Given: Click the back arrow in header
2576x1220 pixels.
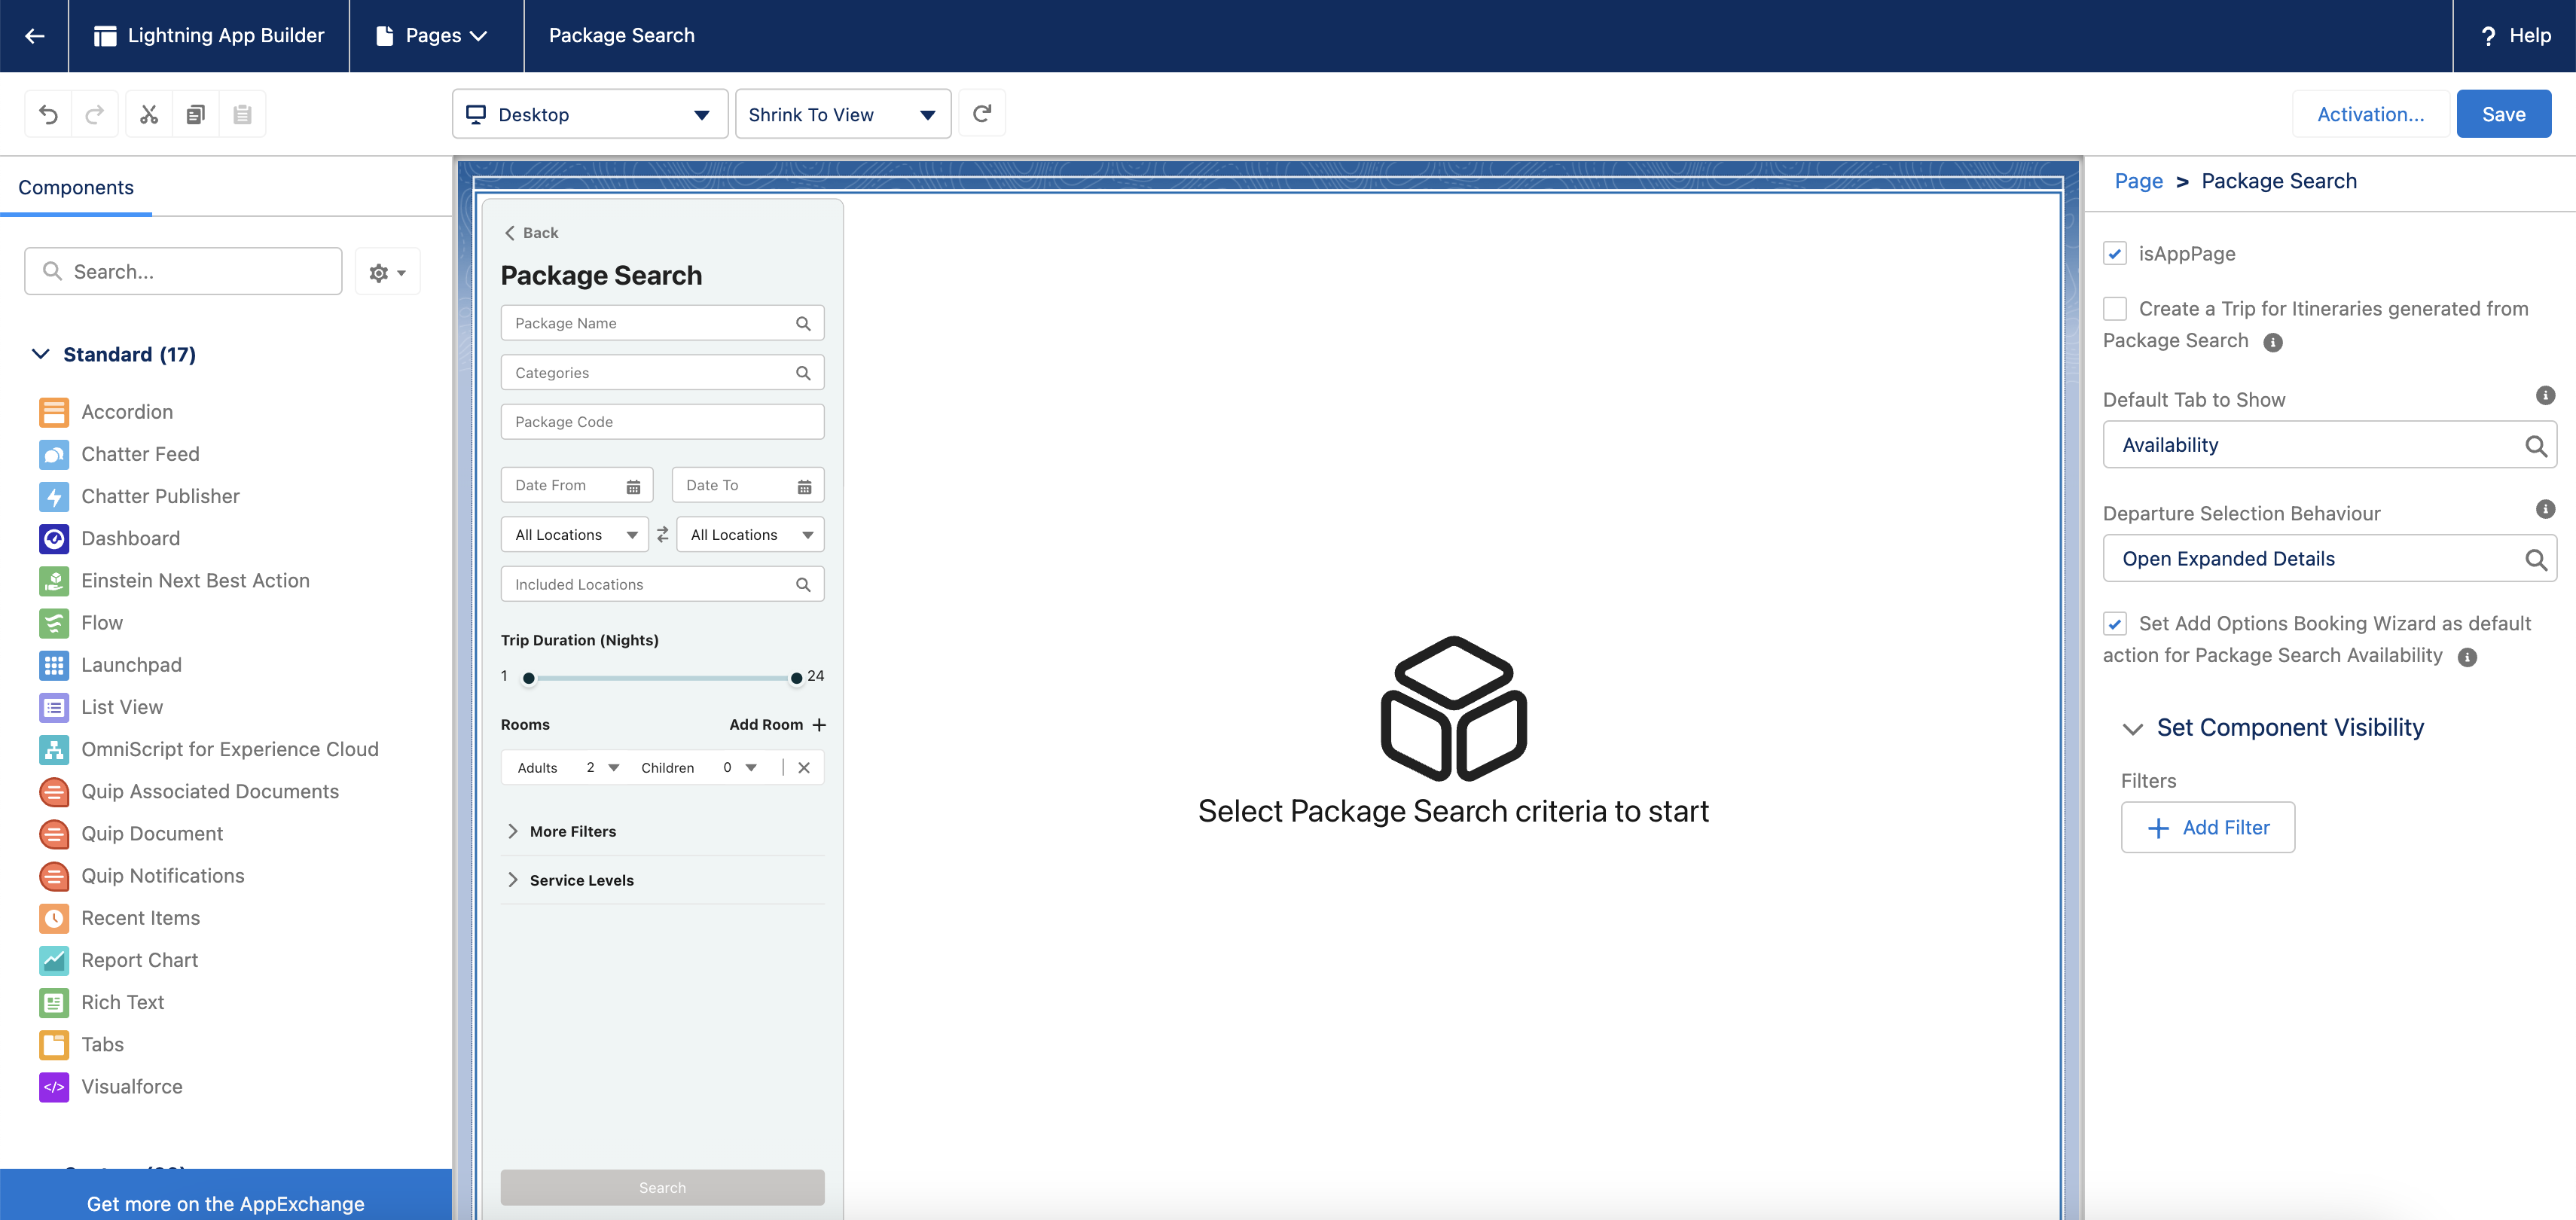Looking at the screenshot, I should (x=35, y=36).
